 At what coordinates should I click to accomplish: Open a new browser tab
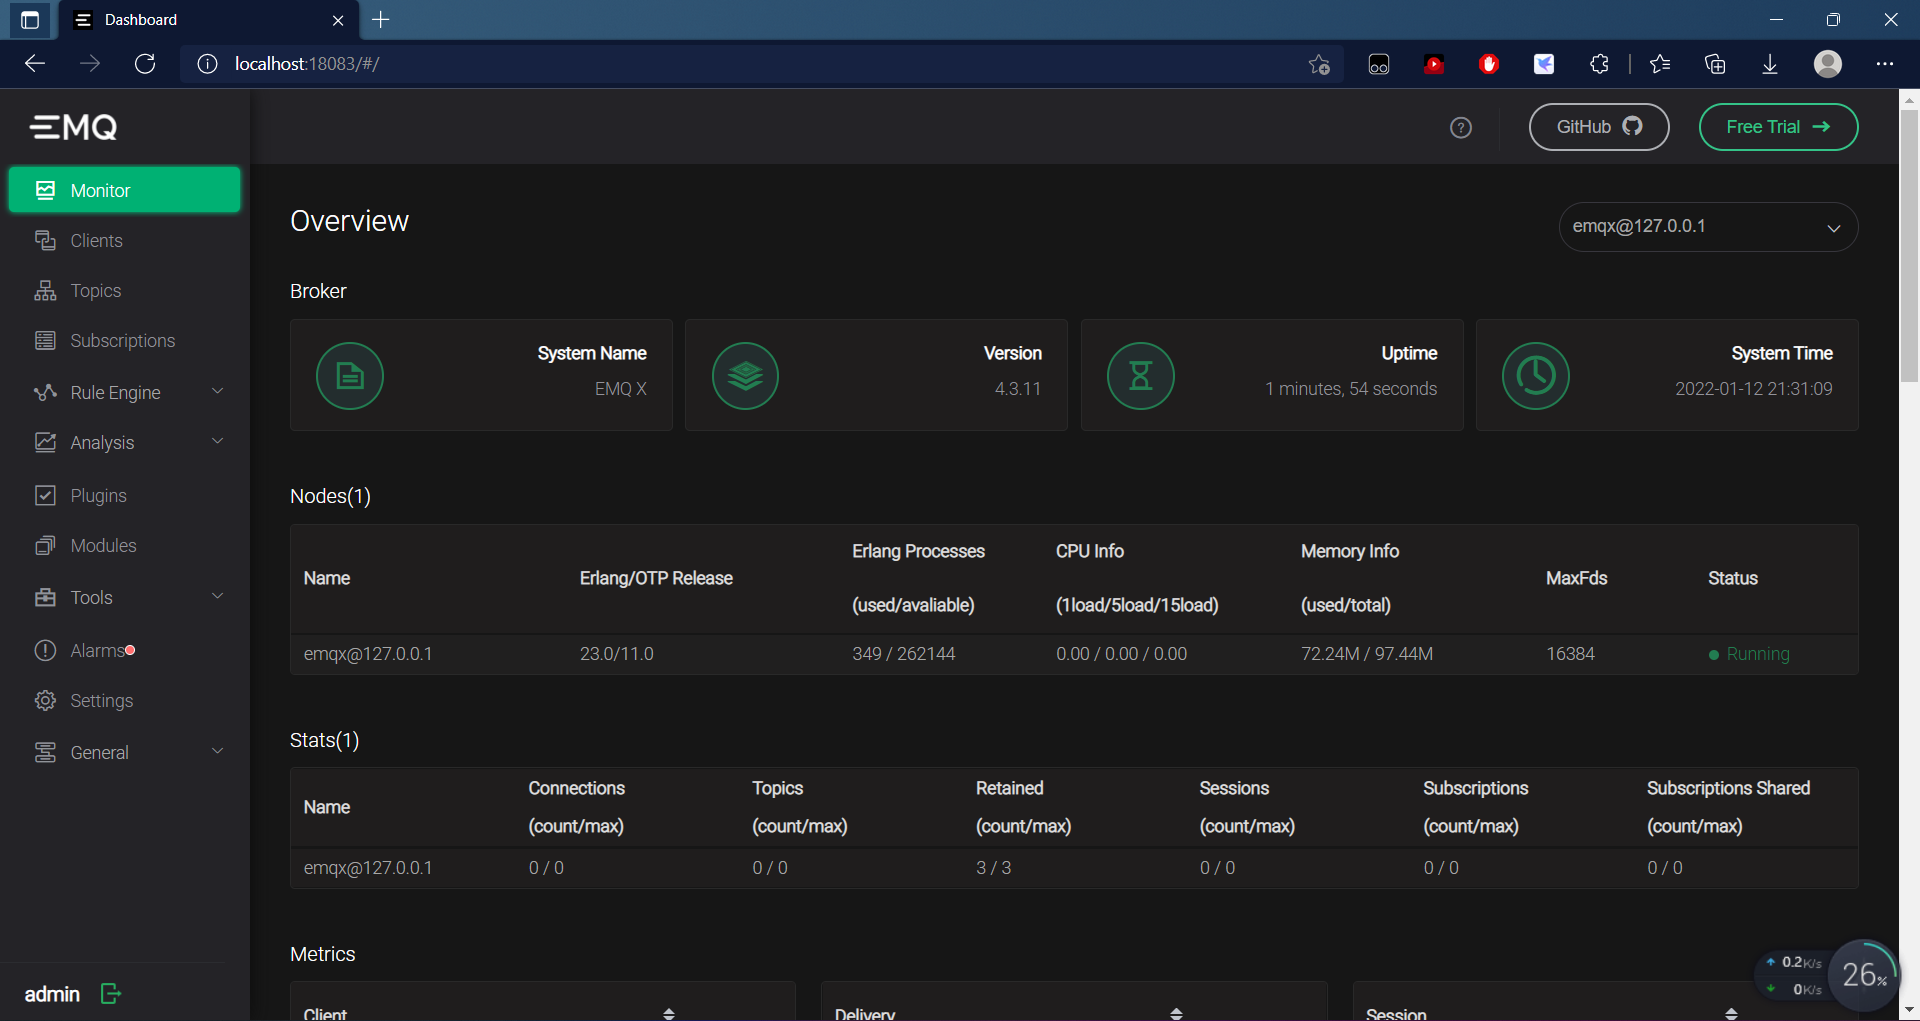pos(381,19)
